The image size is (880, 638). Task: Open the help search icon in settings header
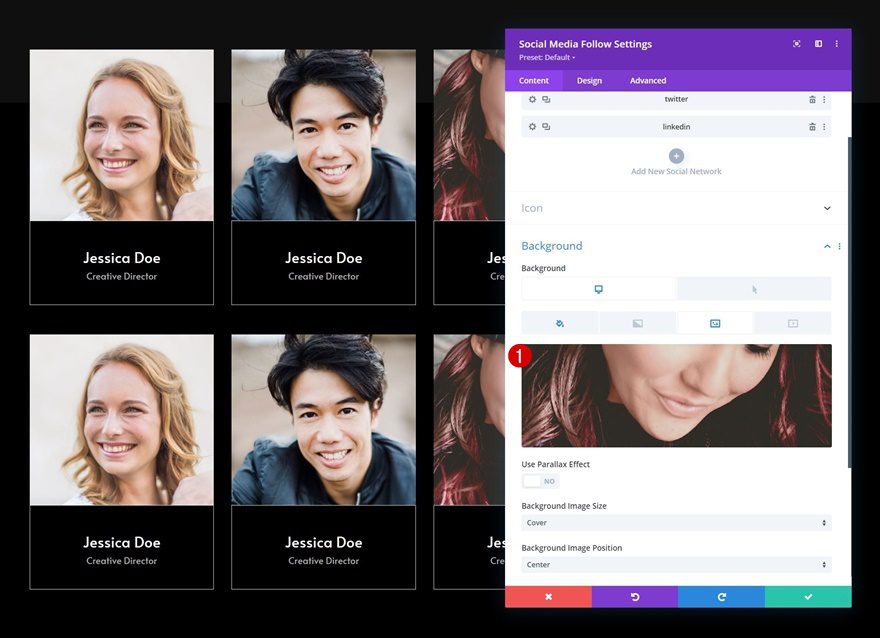796,43
